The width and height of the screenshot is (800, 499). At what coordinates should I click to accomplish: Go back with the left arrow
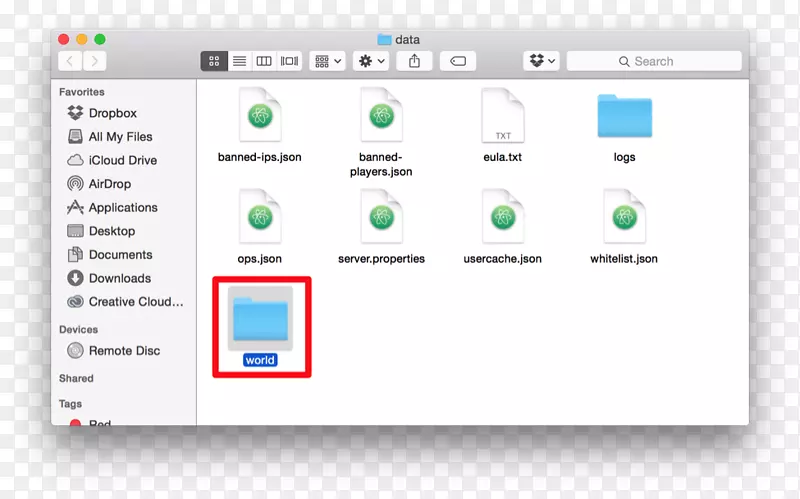coord(70,61)
